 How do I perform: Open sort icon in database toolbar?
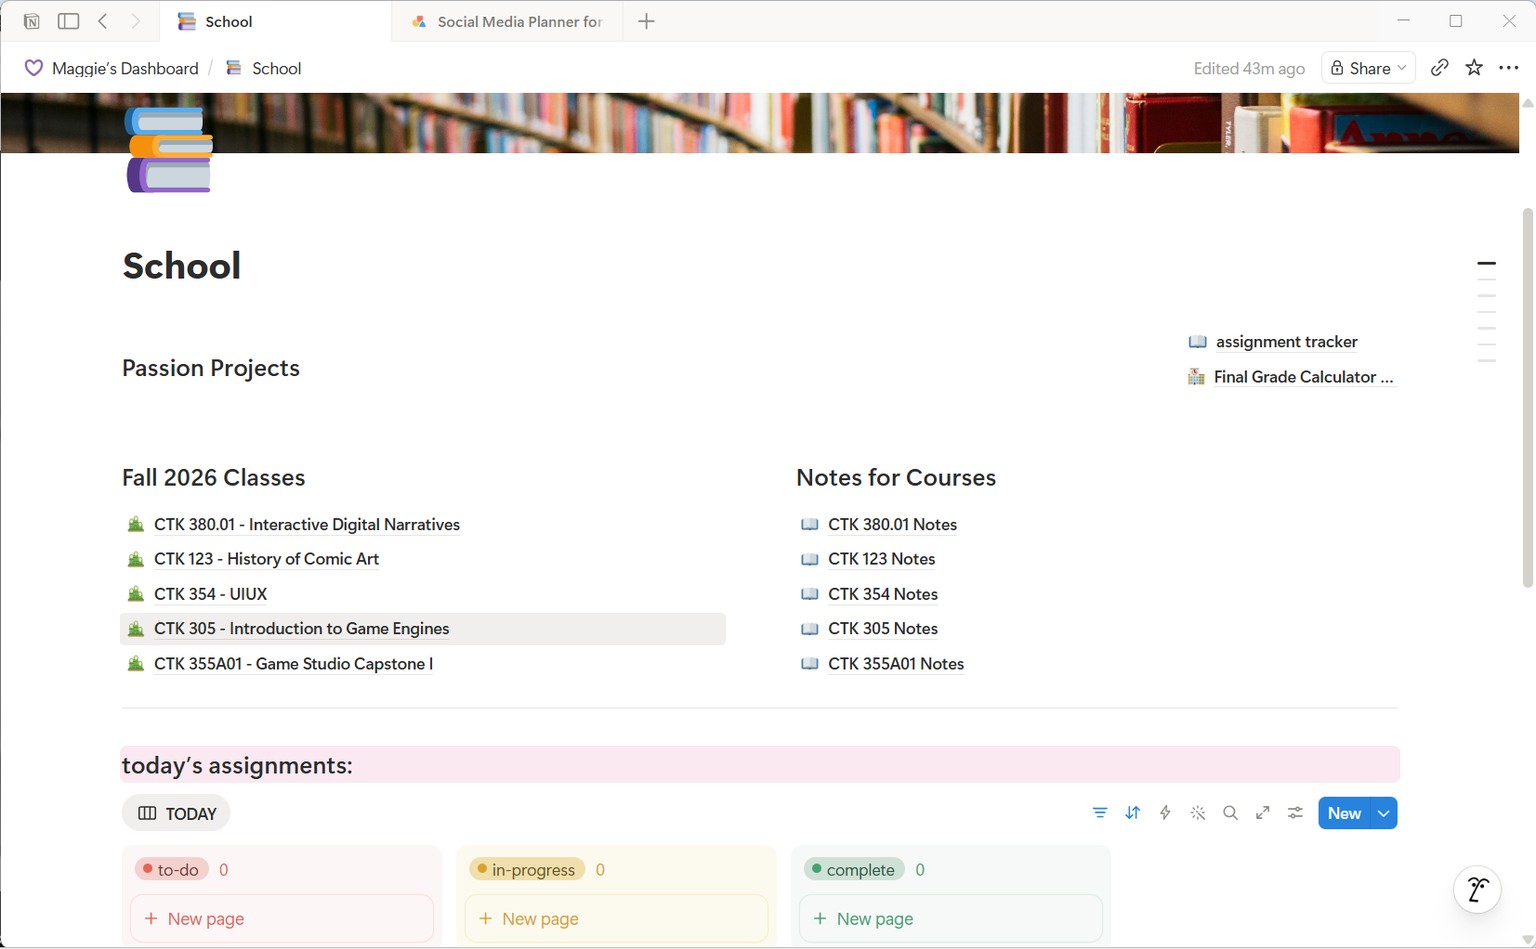tap(1132, 813)
